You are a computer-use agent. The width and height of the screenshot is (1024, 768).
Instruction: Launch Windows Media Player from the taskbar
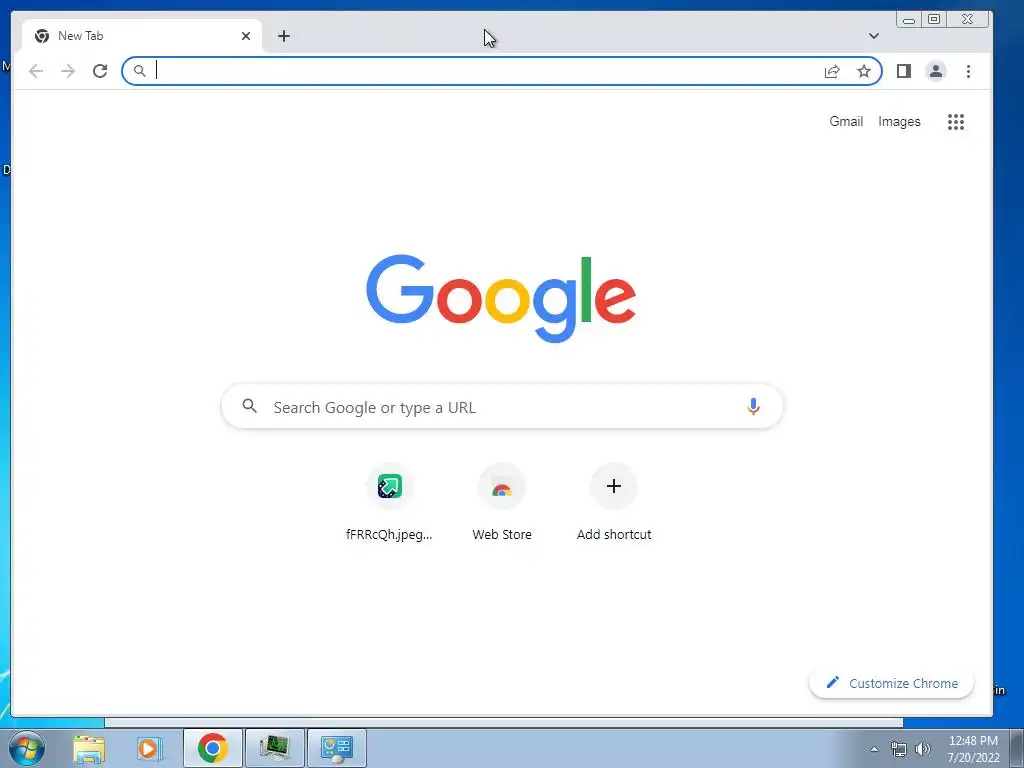point(150,748)
